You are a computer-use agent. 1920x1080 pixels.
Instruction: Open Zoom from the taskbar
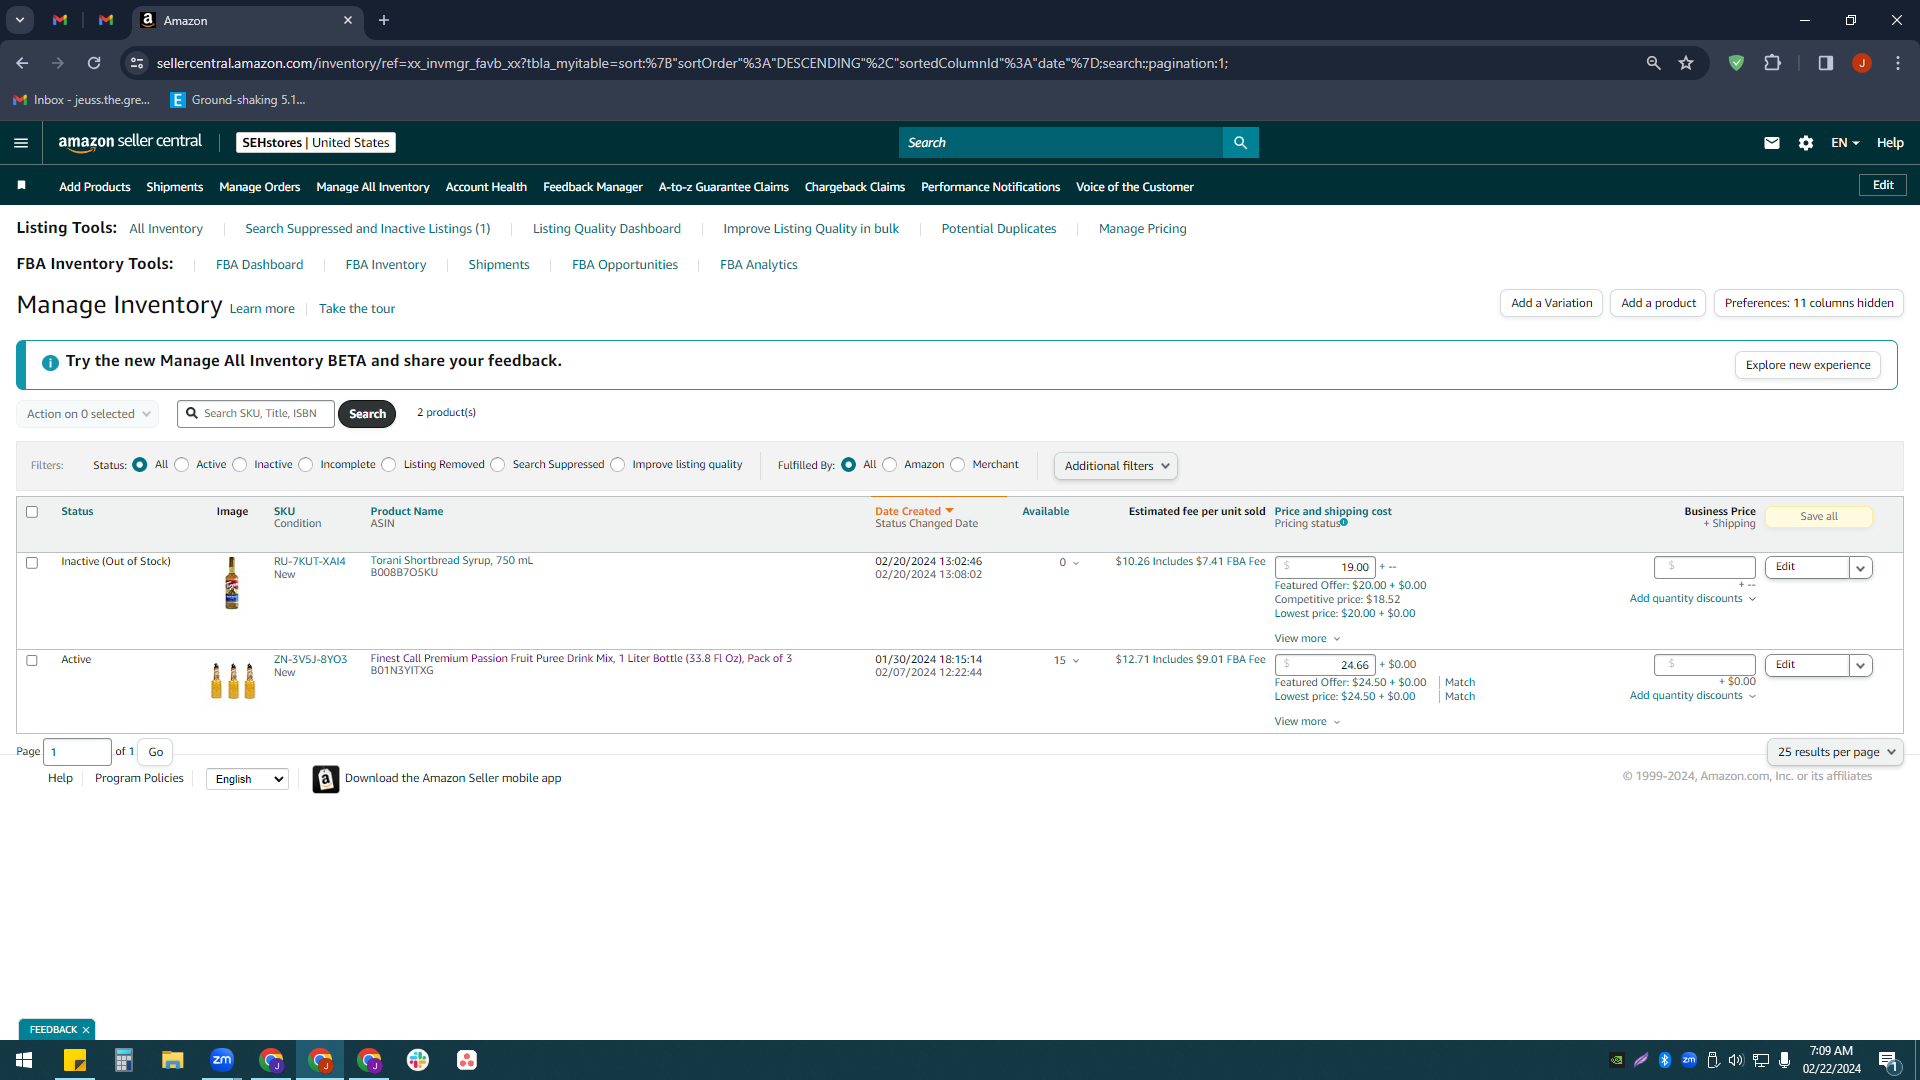222,1060
